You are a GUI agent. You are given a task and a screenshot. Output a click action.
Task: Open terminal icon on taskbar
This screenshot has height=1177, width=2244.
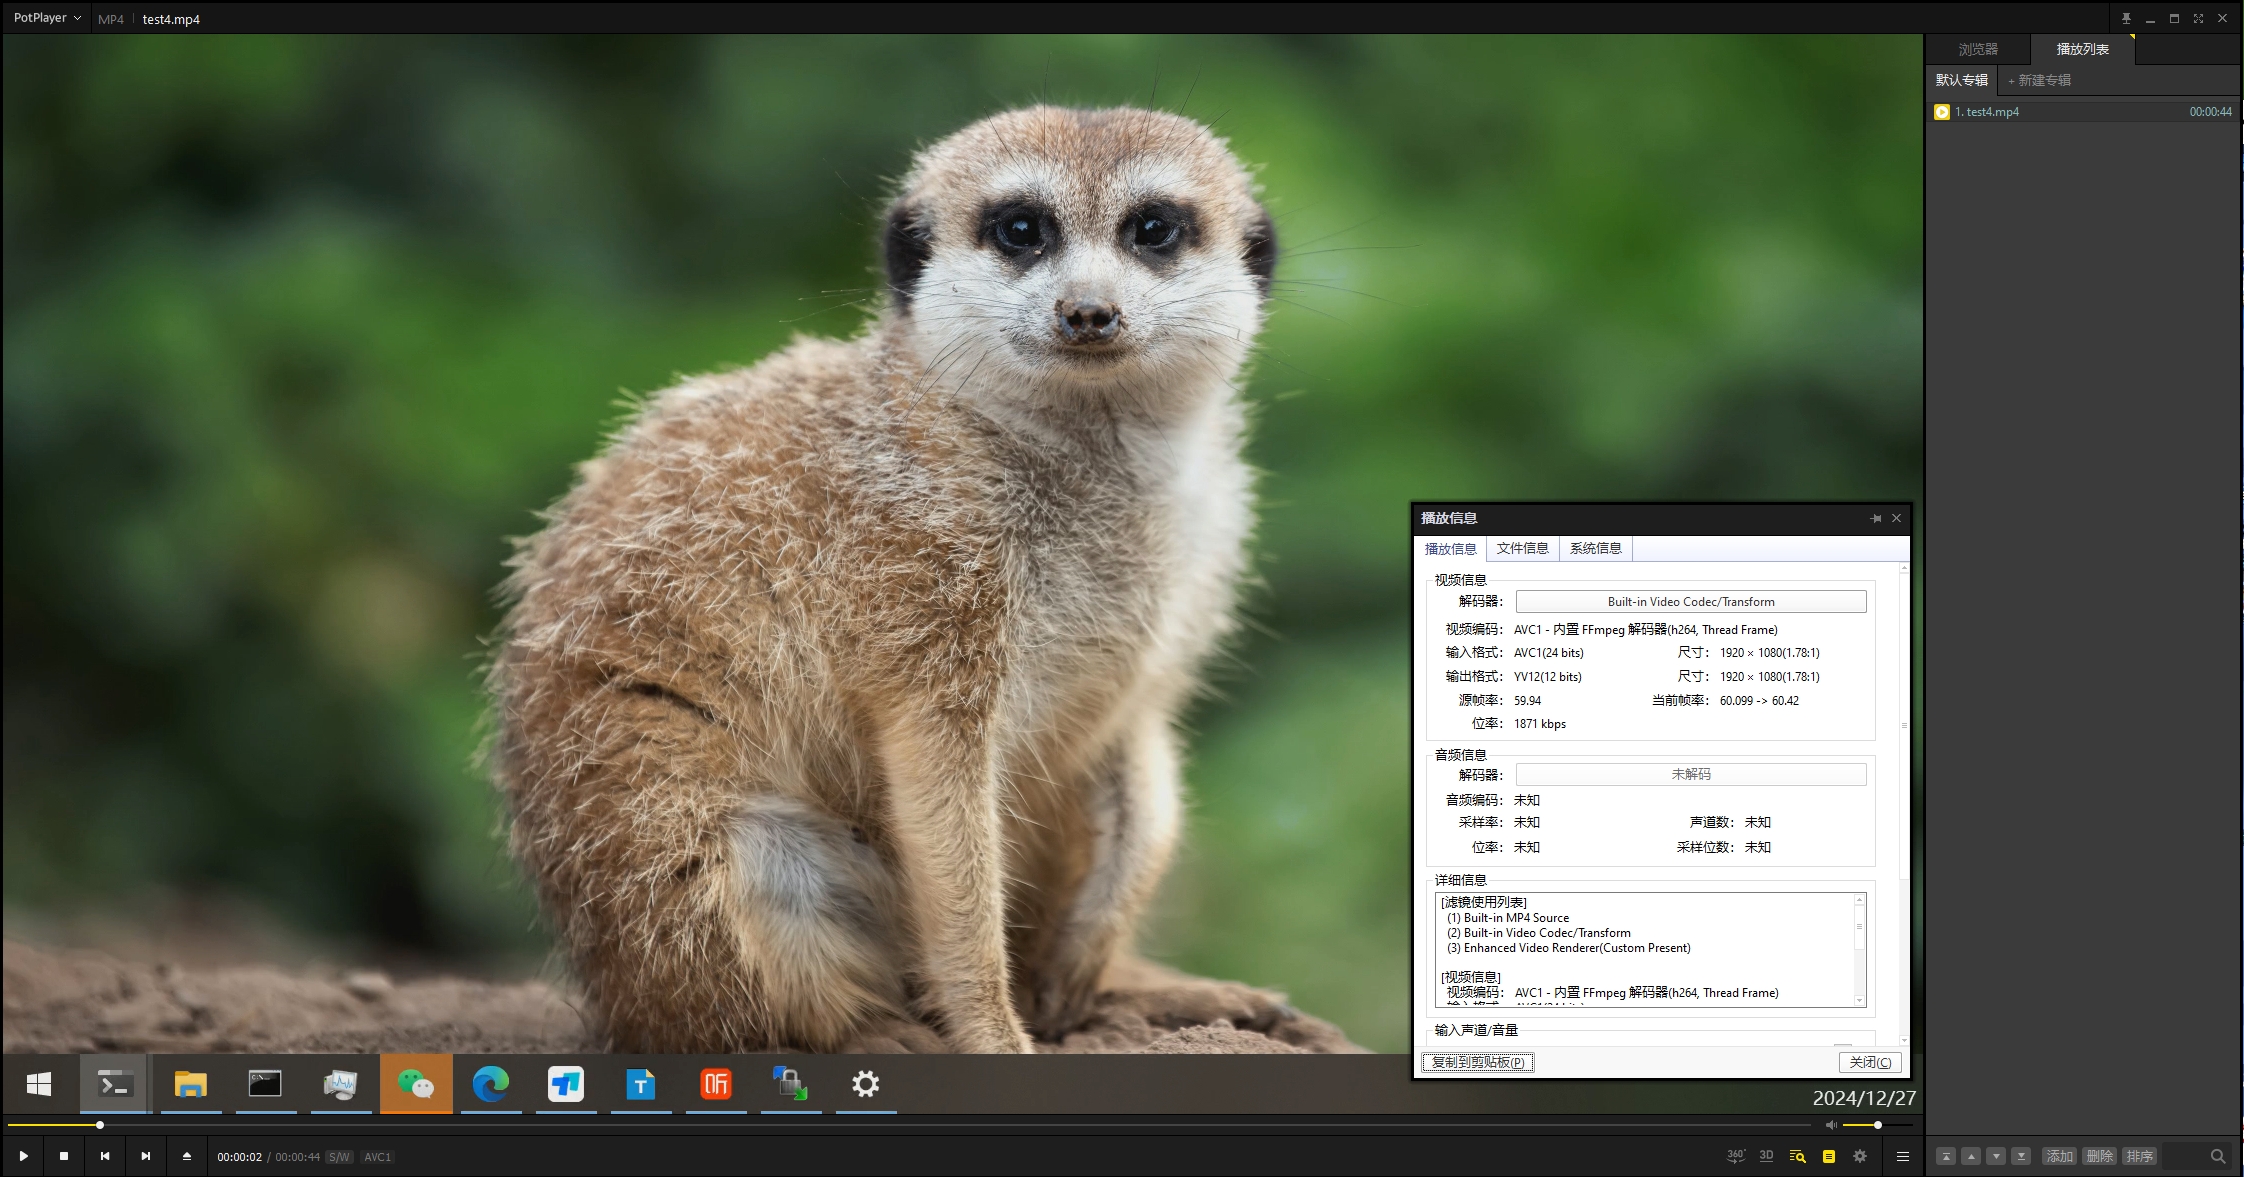(x=115, y=1084)
